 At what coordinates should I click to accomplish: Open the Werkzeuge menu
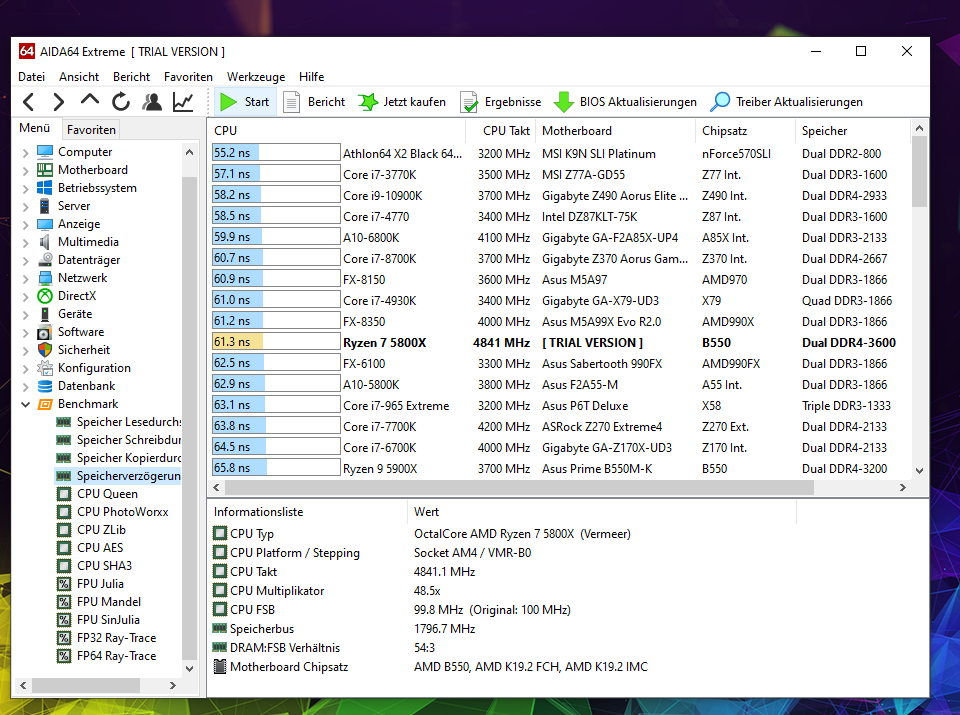tap(256, 77)
